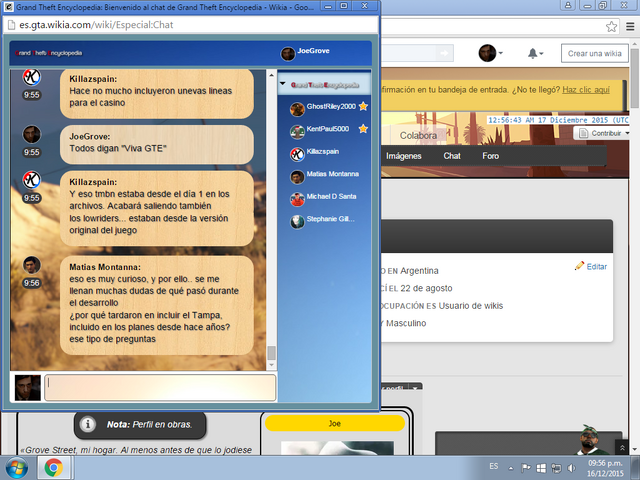Click up arrow of chat scrollbar
The height and width of the screenshot is (480, 640).
click(x=271, y=75)
